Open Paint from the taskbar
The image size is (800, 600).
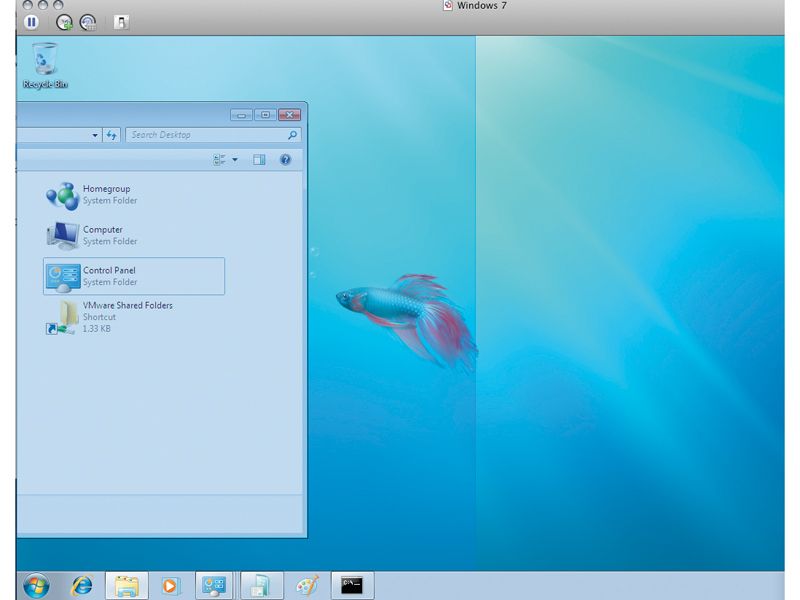tap(305, 587)
